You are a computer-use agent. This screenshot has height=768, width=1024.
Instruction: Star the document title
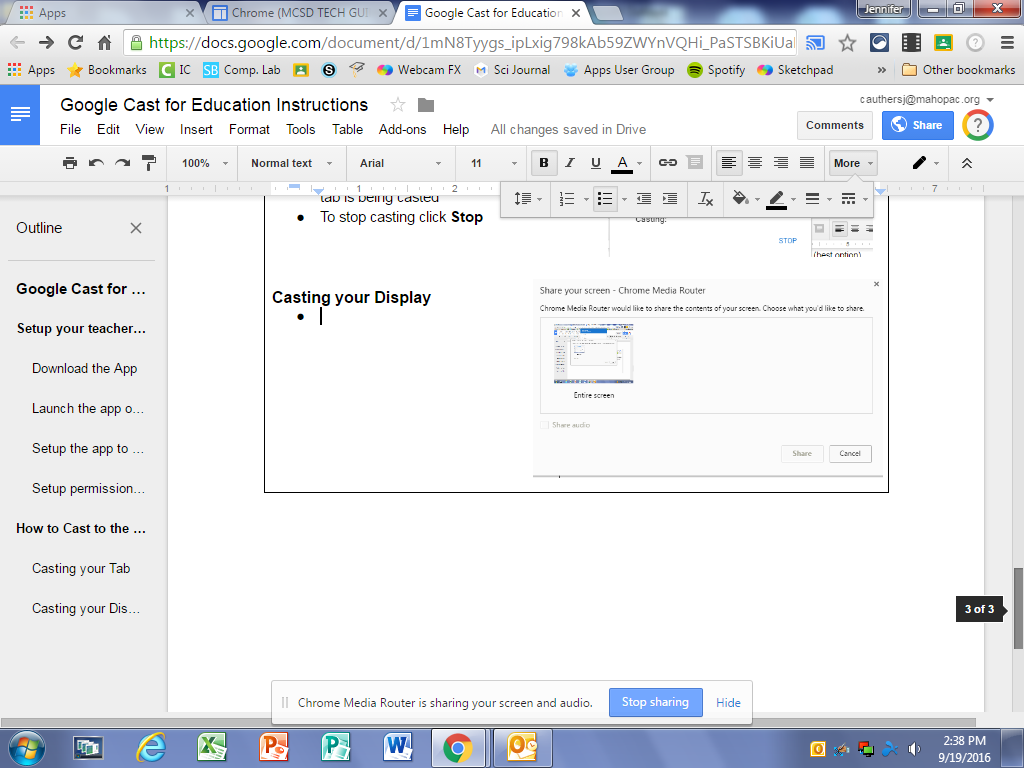pos(397,105)
